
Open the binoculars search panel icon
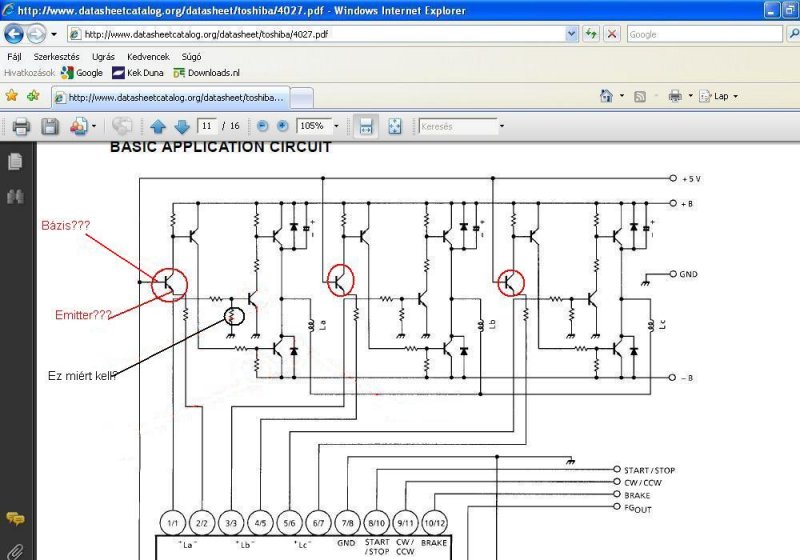pos(15,196)
